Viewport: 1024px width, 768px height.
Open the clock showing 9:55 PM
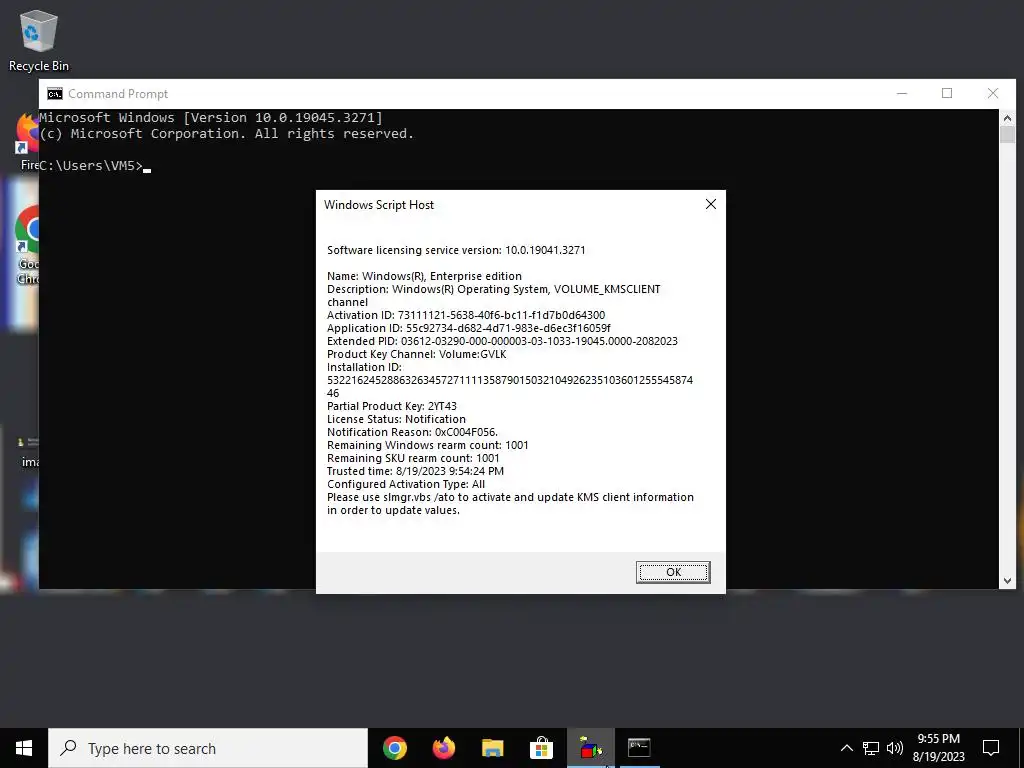click(938, 748)
